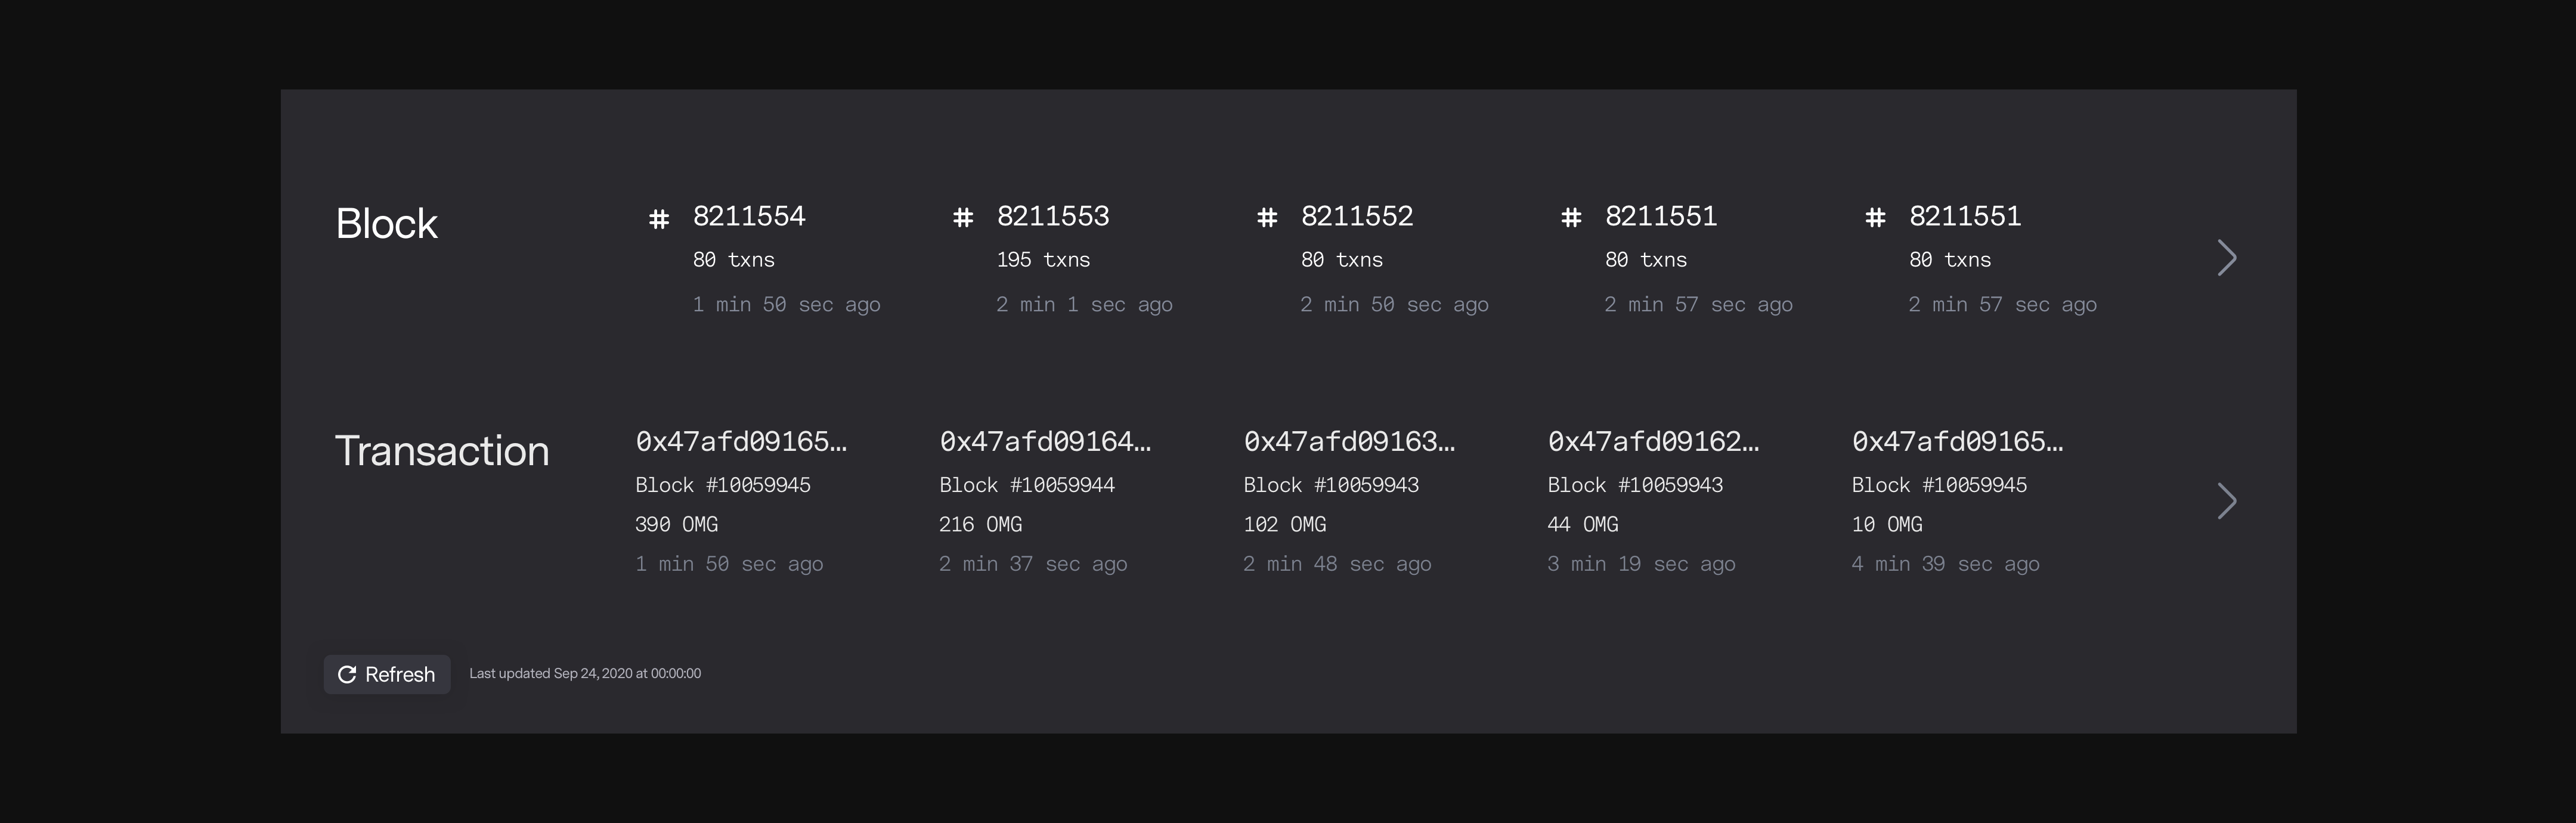Click the hash icon beside block 8211551
Screen dimensions: 2576x823
(1573, 217)
